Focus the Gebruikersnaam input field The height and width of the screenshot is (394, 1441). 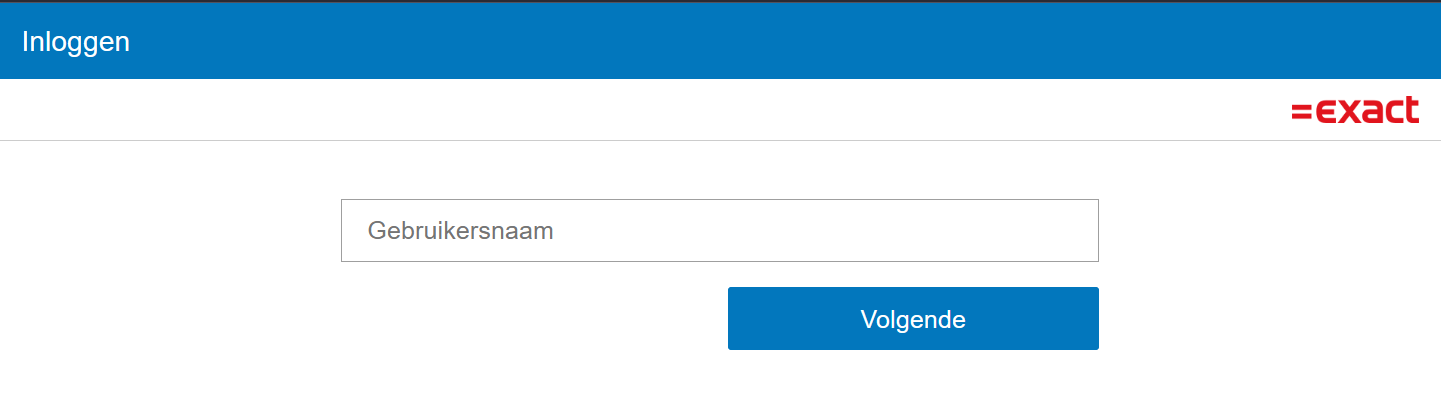click(720, 231)
